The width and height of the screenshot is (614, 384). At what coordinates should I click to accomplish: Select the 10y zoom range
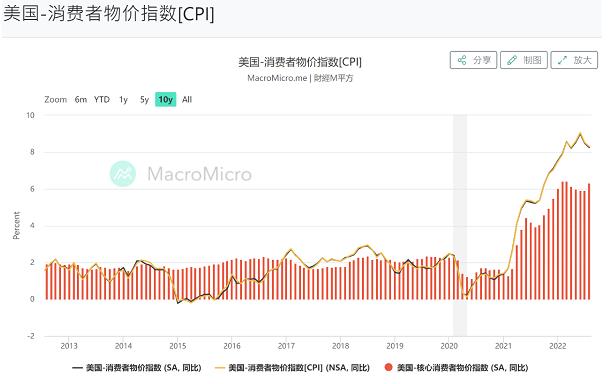click(x=166, y=99)
